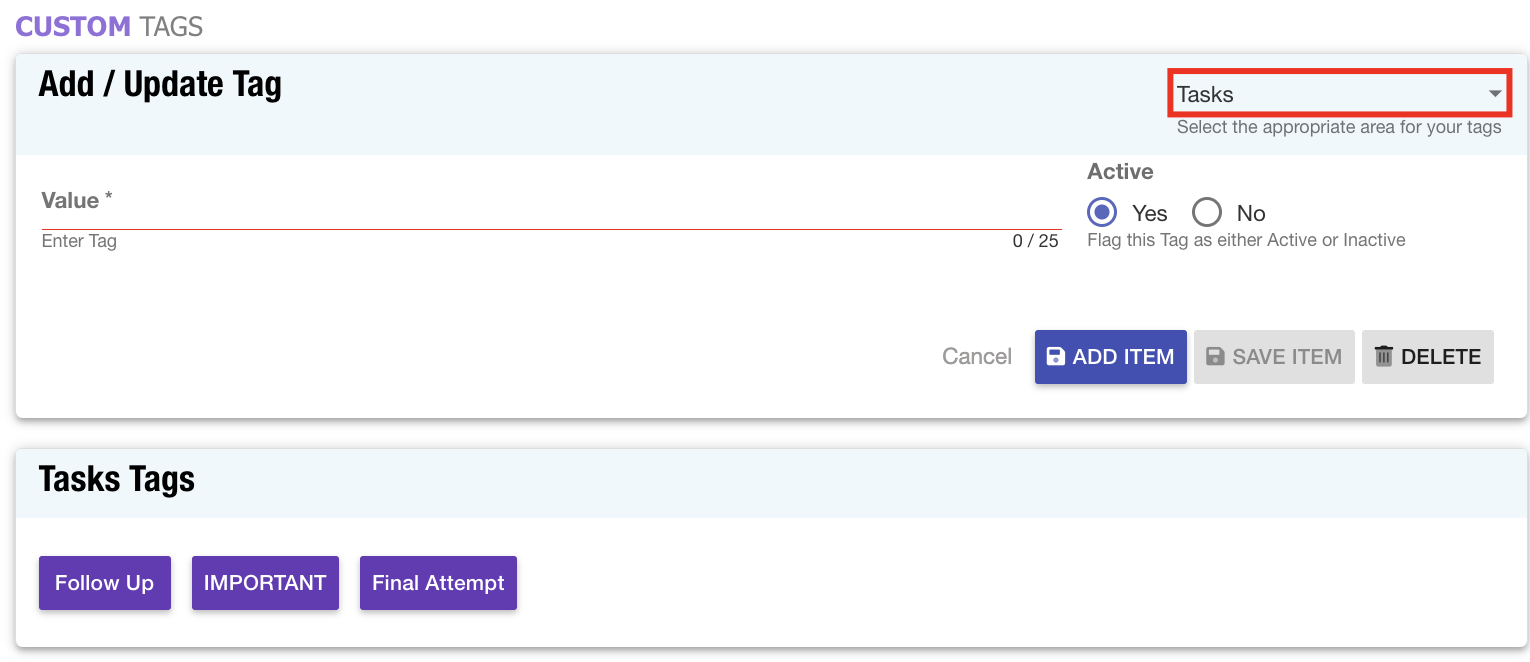Click the floppy disk icon on SAVE ITEM
This screenshot has height=662, width=1530.
pyautogui.click(x=1215, y=357)
